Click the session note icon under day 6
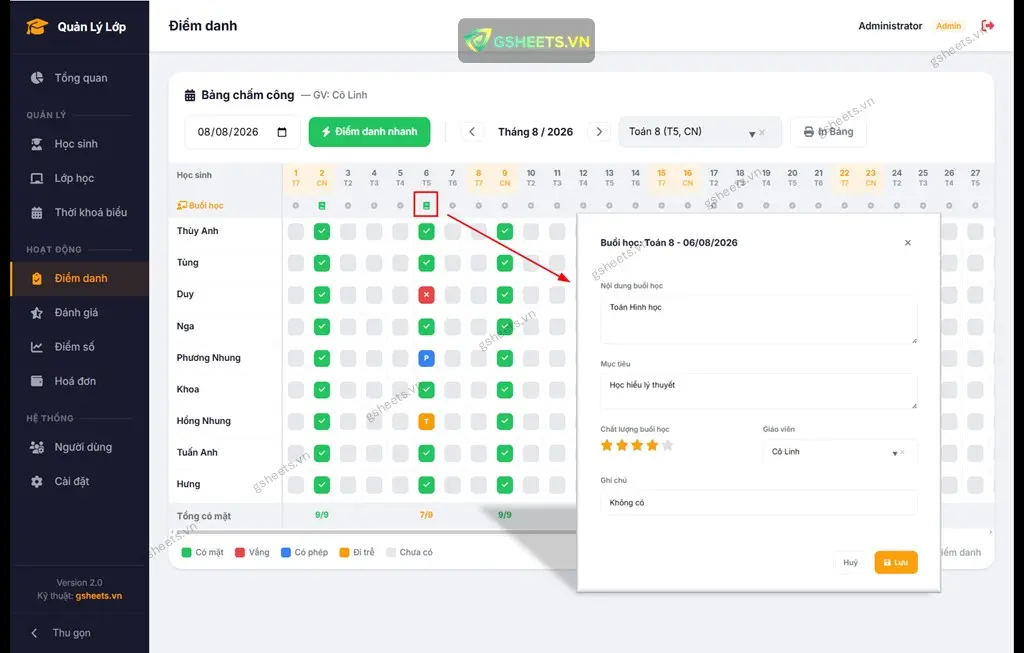Viewport: 1024px width, 653px height. point(426,206)
